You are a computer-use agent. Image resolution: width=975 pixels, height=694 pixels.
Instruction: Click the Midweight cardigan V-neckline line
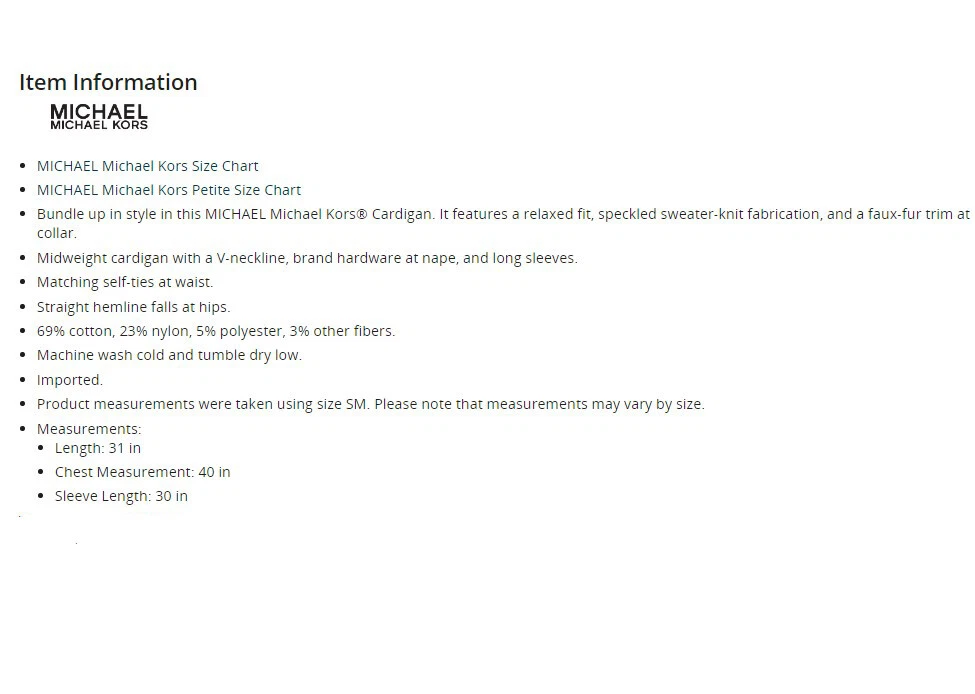307,258
